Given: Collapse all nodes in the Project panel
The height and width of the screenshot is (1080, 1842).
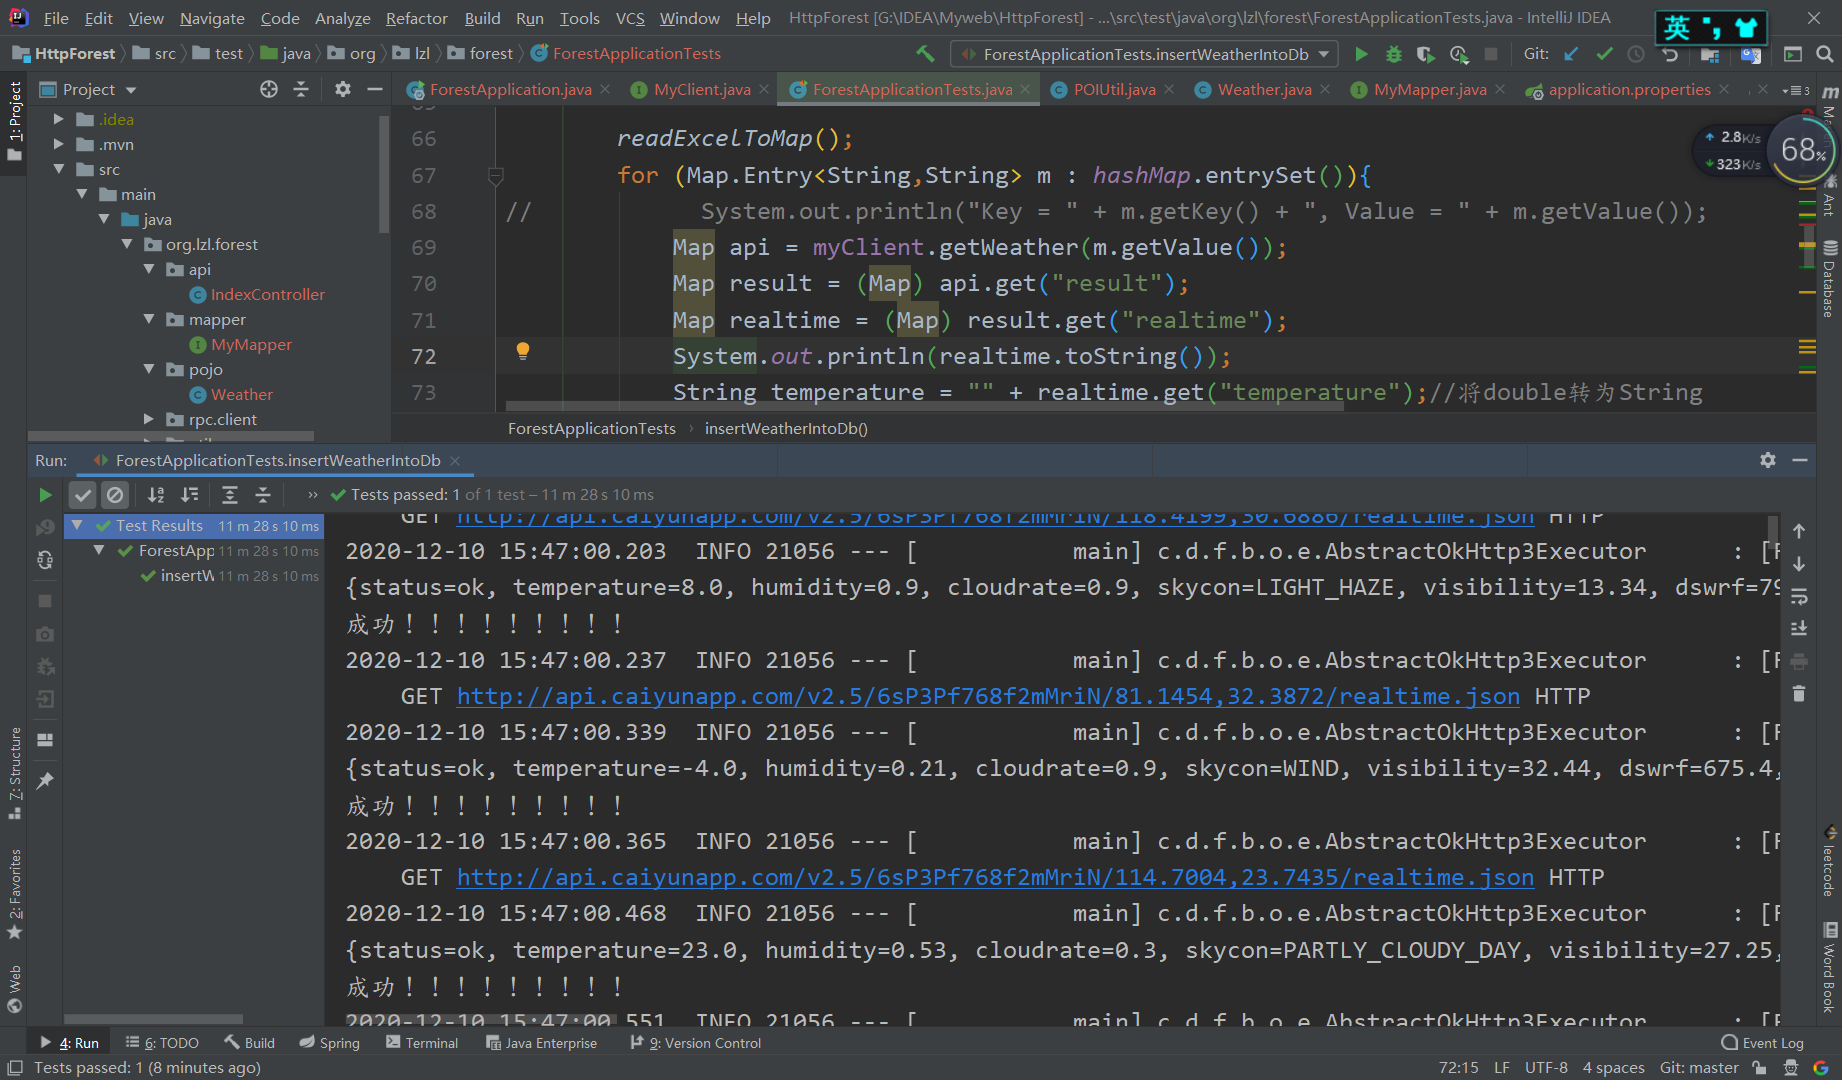Looking at the screenshot, I should click(301, 89).
